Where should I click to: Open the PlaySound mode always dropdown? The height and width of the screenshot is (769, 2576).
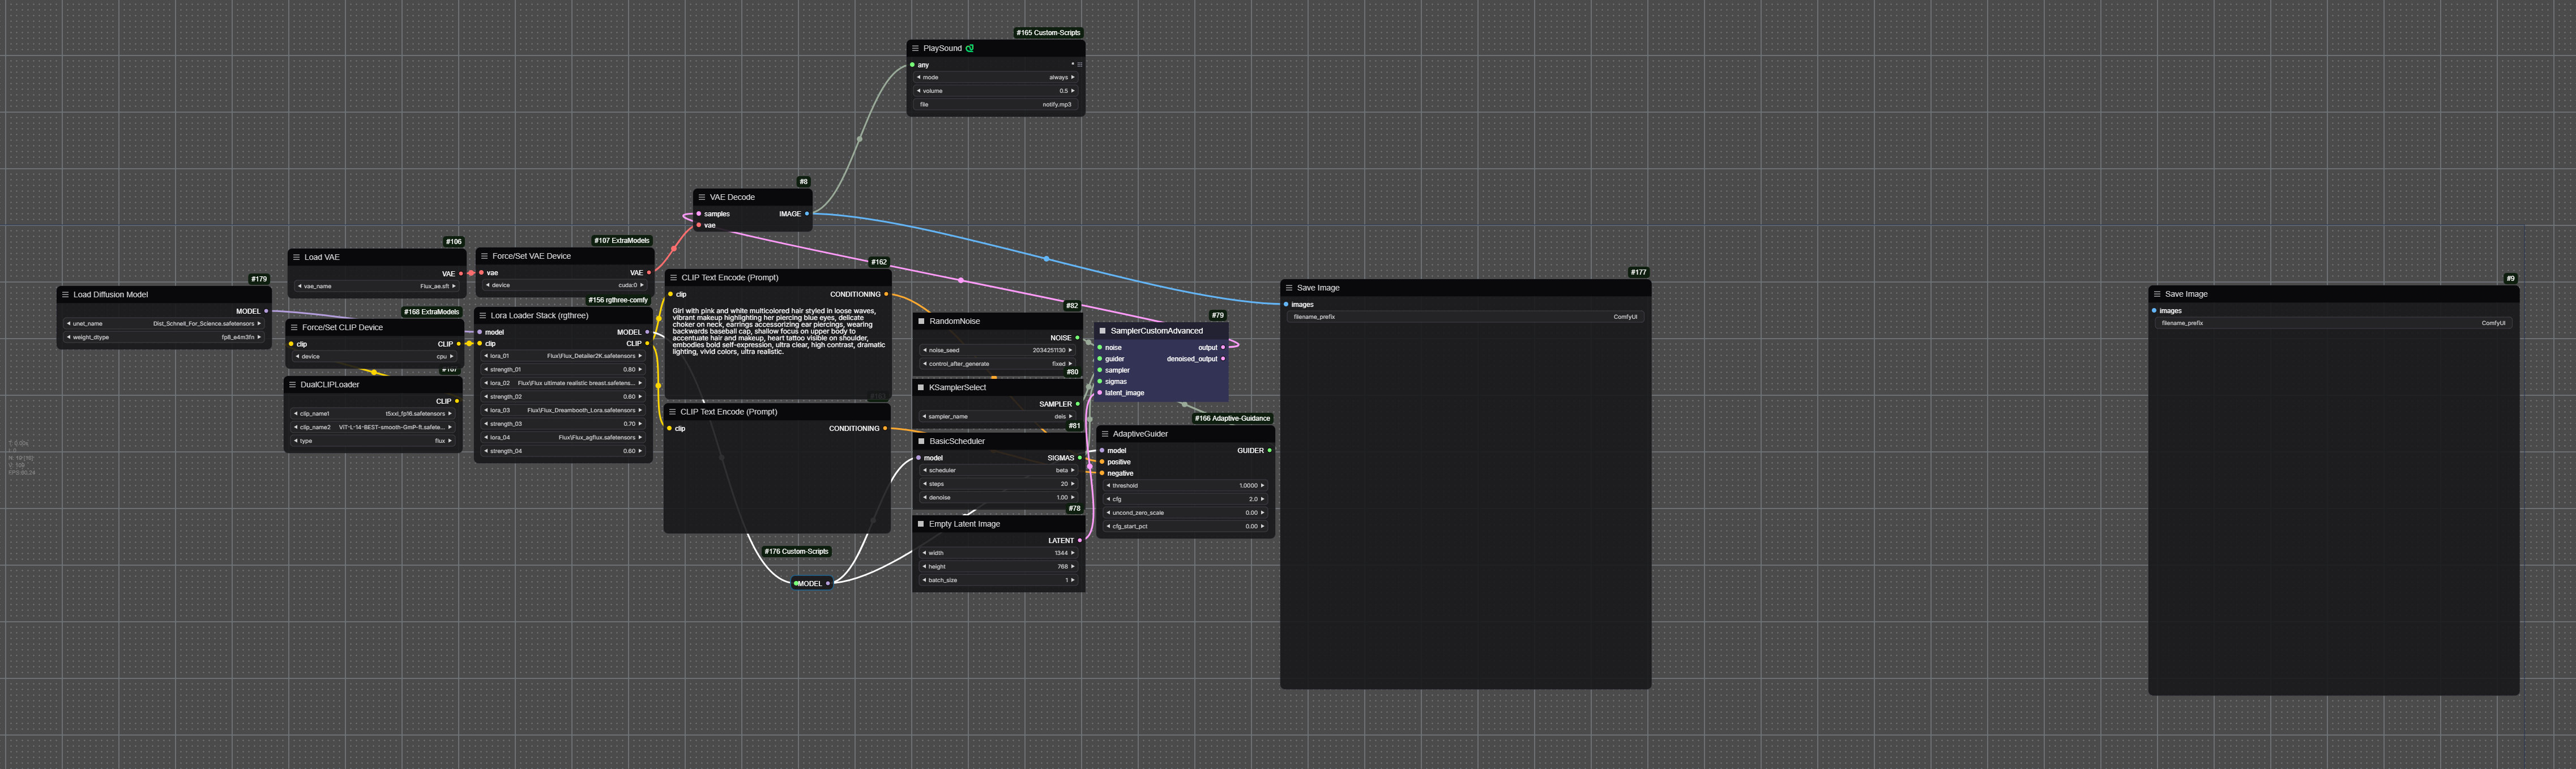996,78
